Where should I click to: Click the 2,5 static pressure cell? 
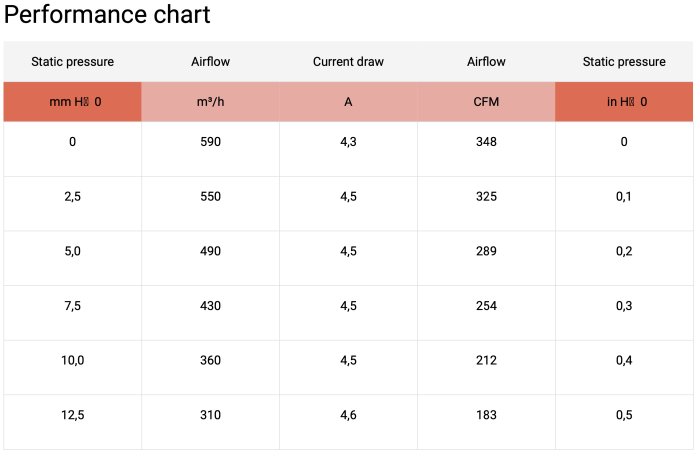(72, 197)
